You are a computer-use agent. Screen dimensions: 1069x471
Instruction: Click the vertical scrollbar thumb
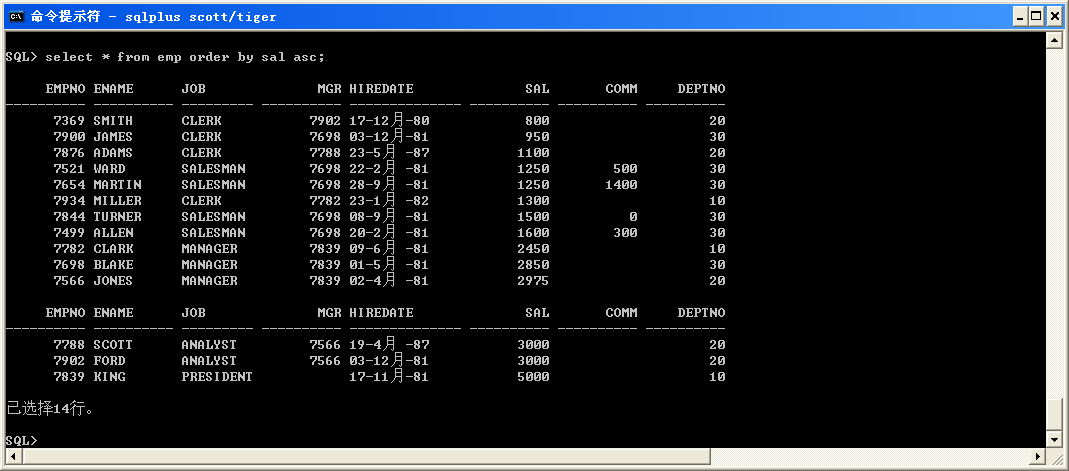(x=1052, y=414)
